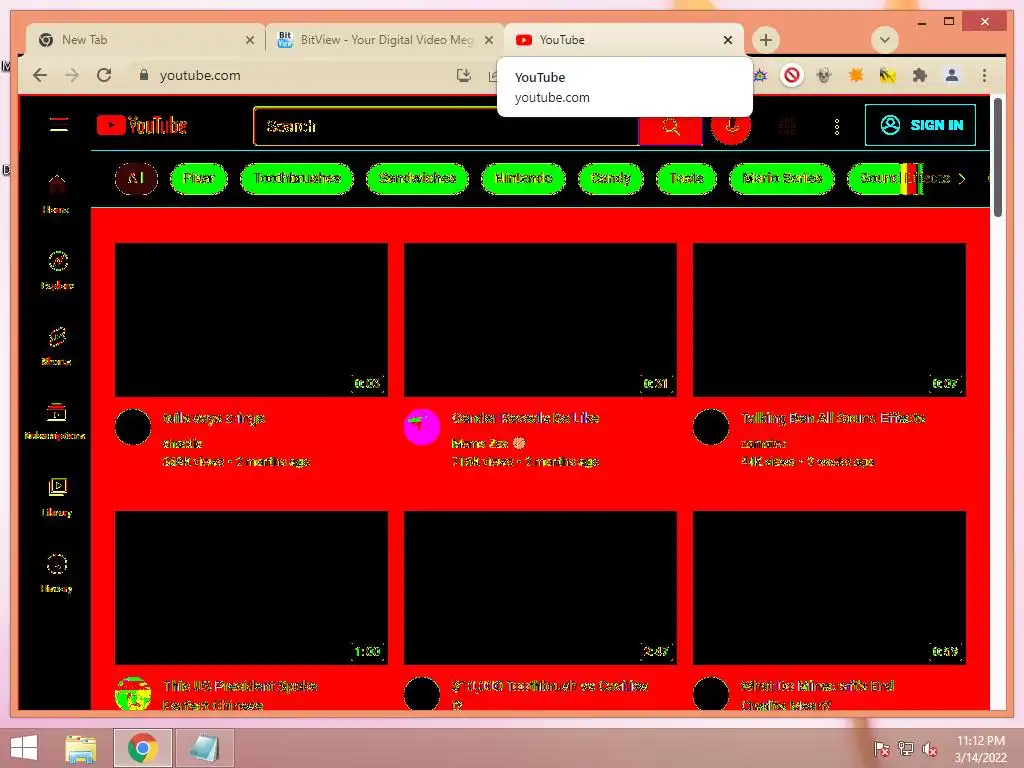This screenshot has width=1024, height=768.
Task: Open the puzzle-piece Extensions menu
Action: tap(920, 76)
